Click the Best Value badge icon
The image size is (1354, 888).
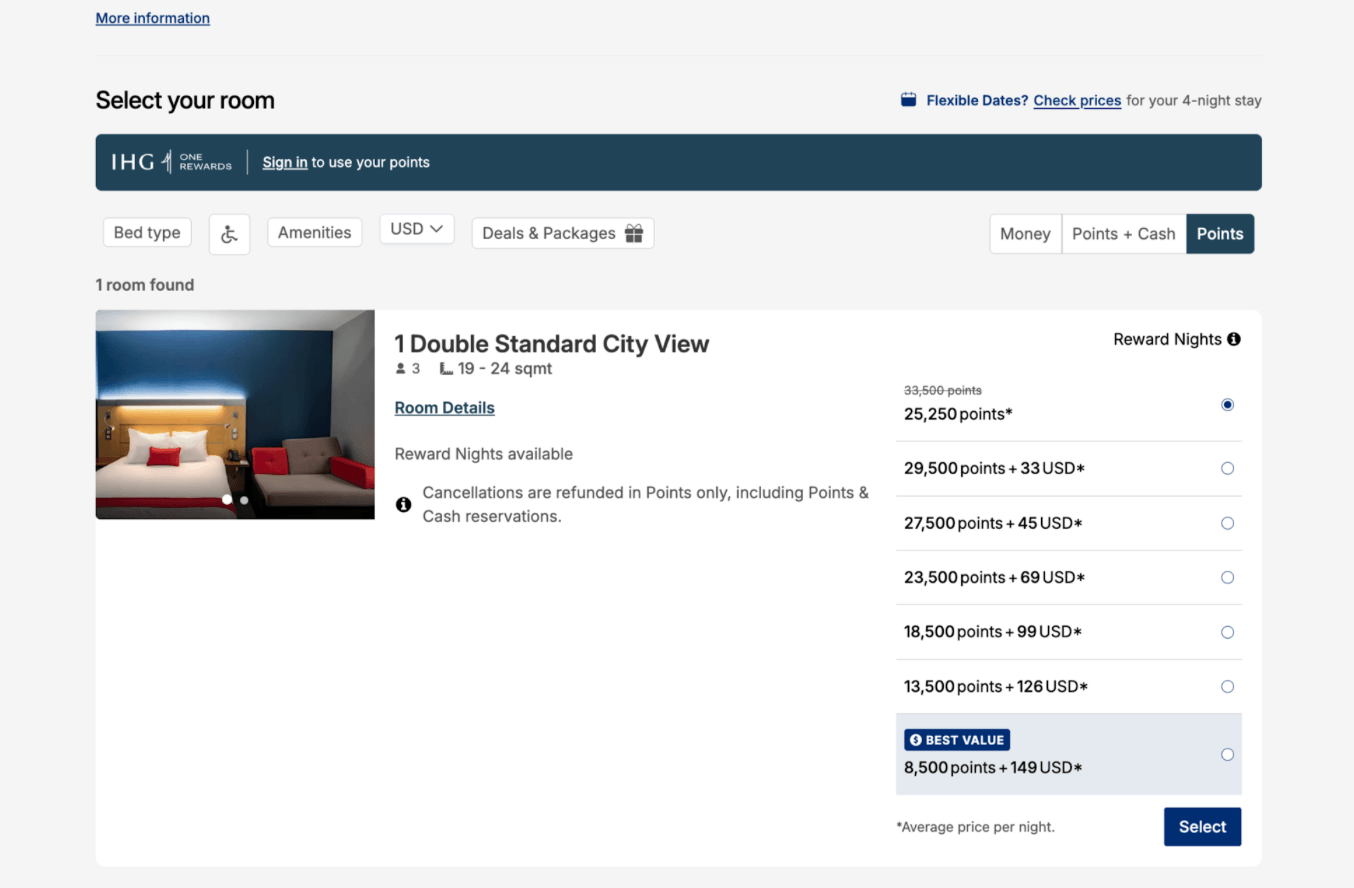[x=915, y=740]
